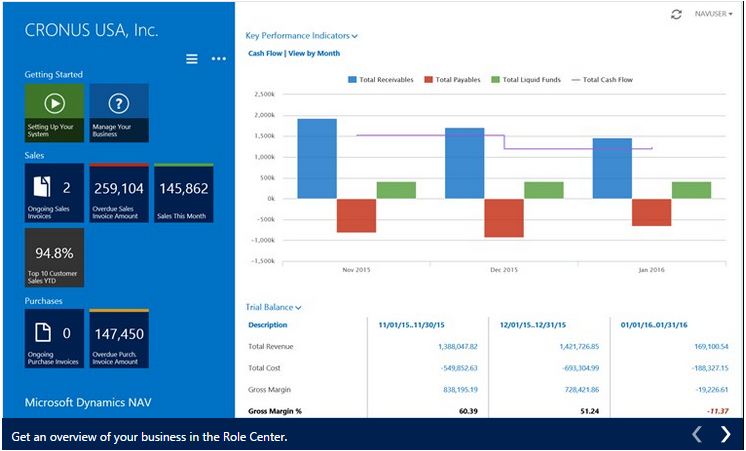The width and height of the screenshot is (746, 451).
Task: Open the Overdue Sales Invoice Amount tile
Action: [119, 194]
